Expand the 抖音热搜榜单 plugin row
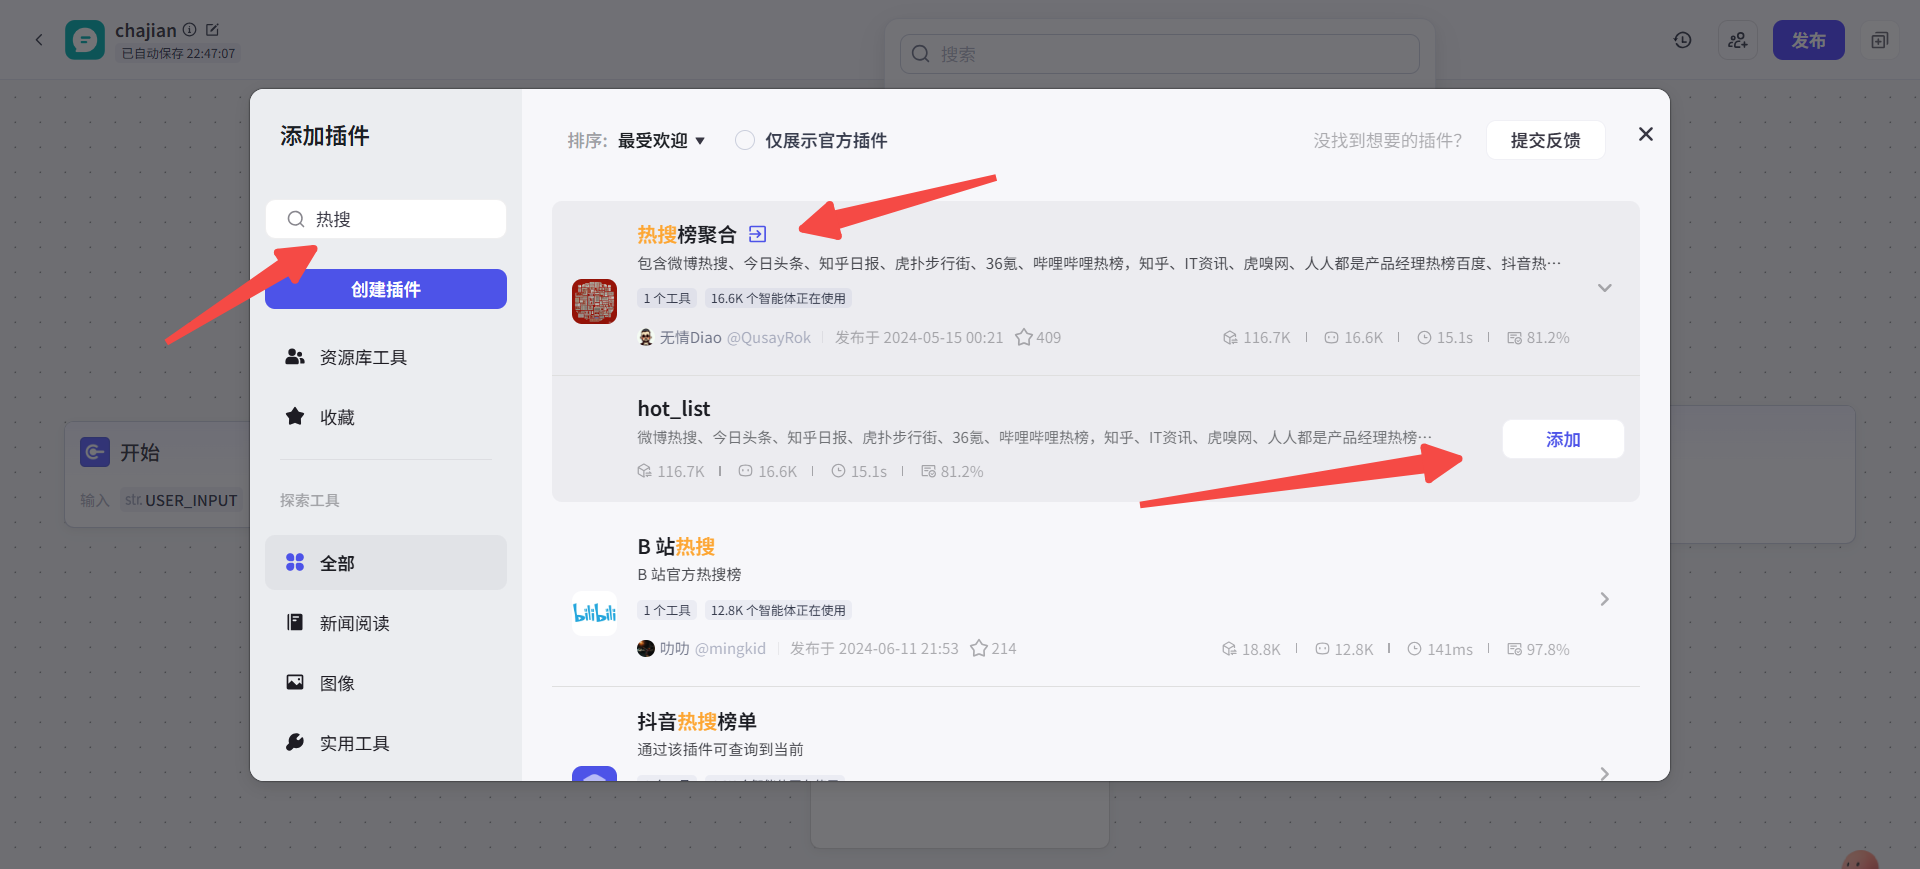The height and width of the screenshot is (869, 1920). [x=1605, y=774]
